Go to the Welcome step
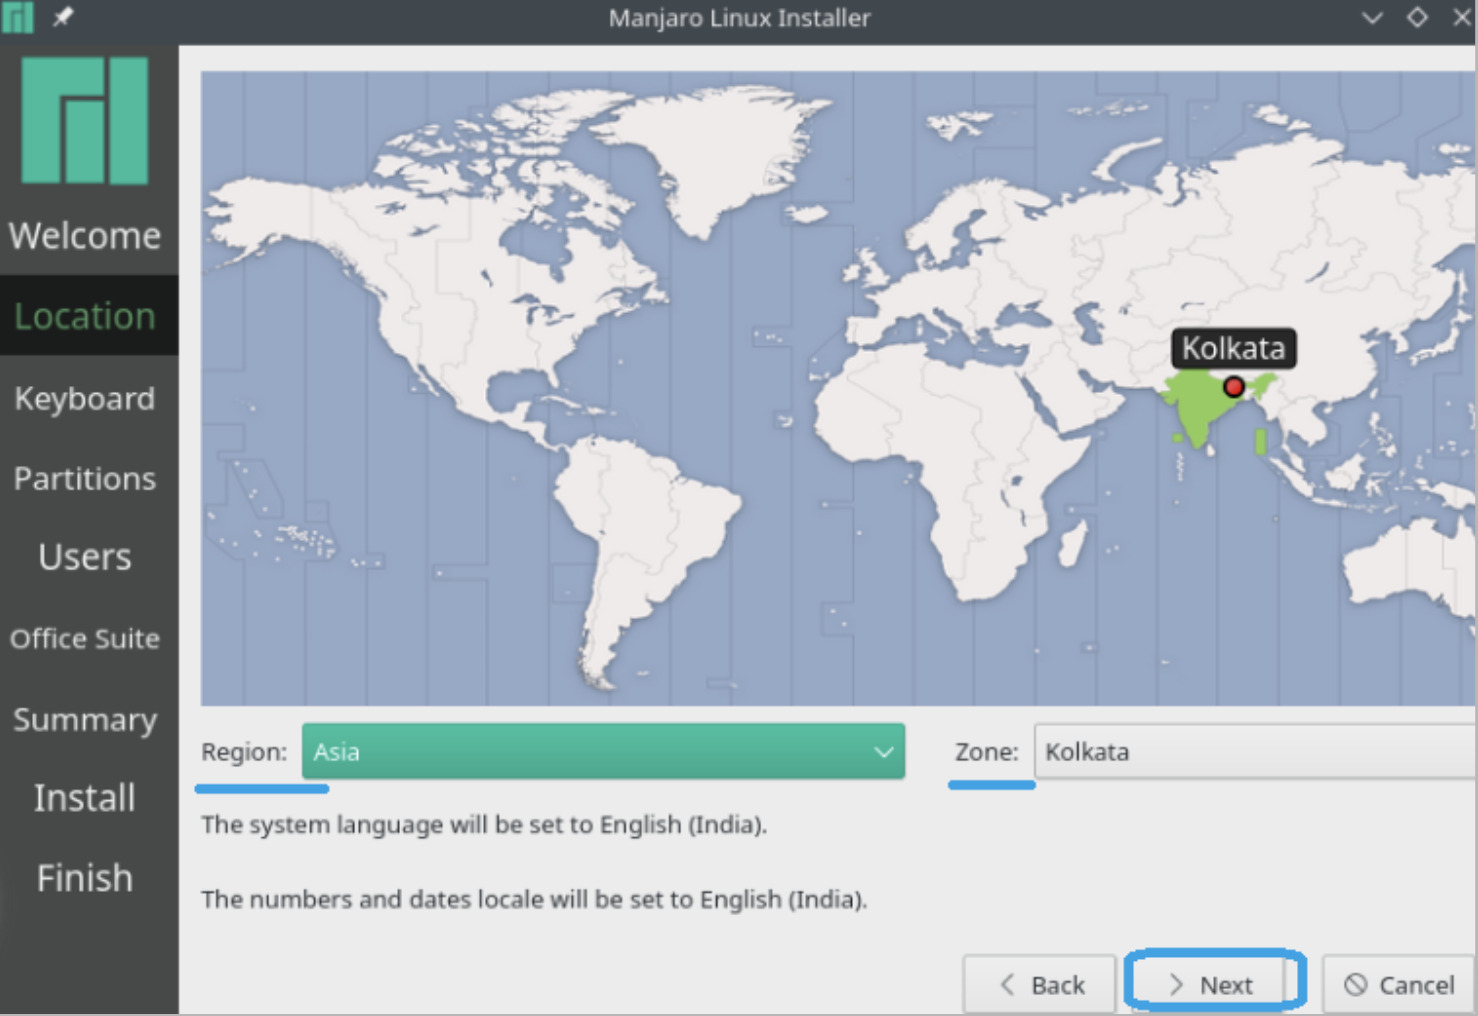1478x1016 pixels. (x=85, y=236)
